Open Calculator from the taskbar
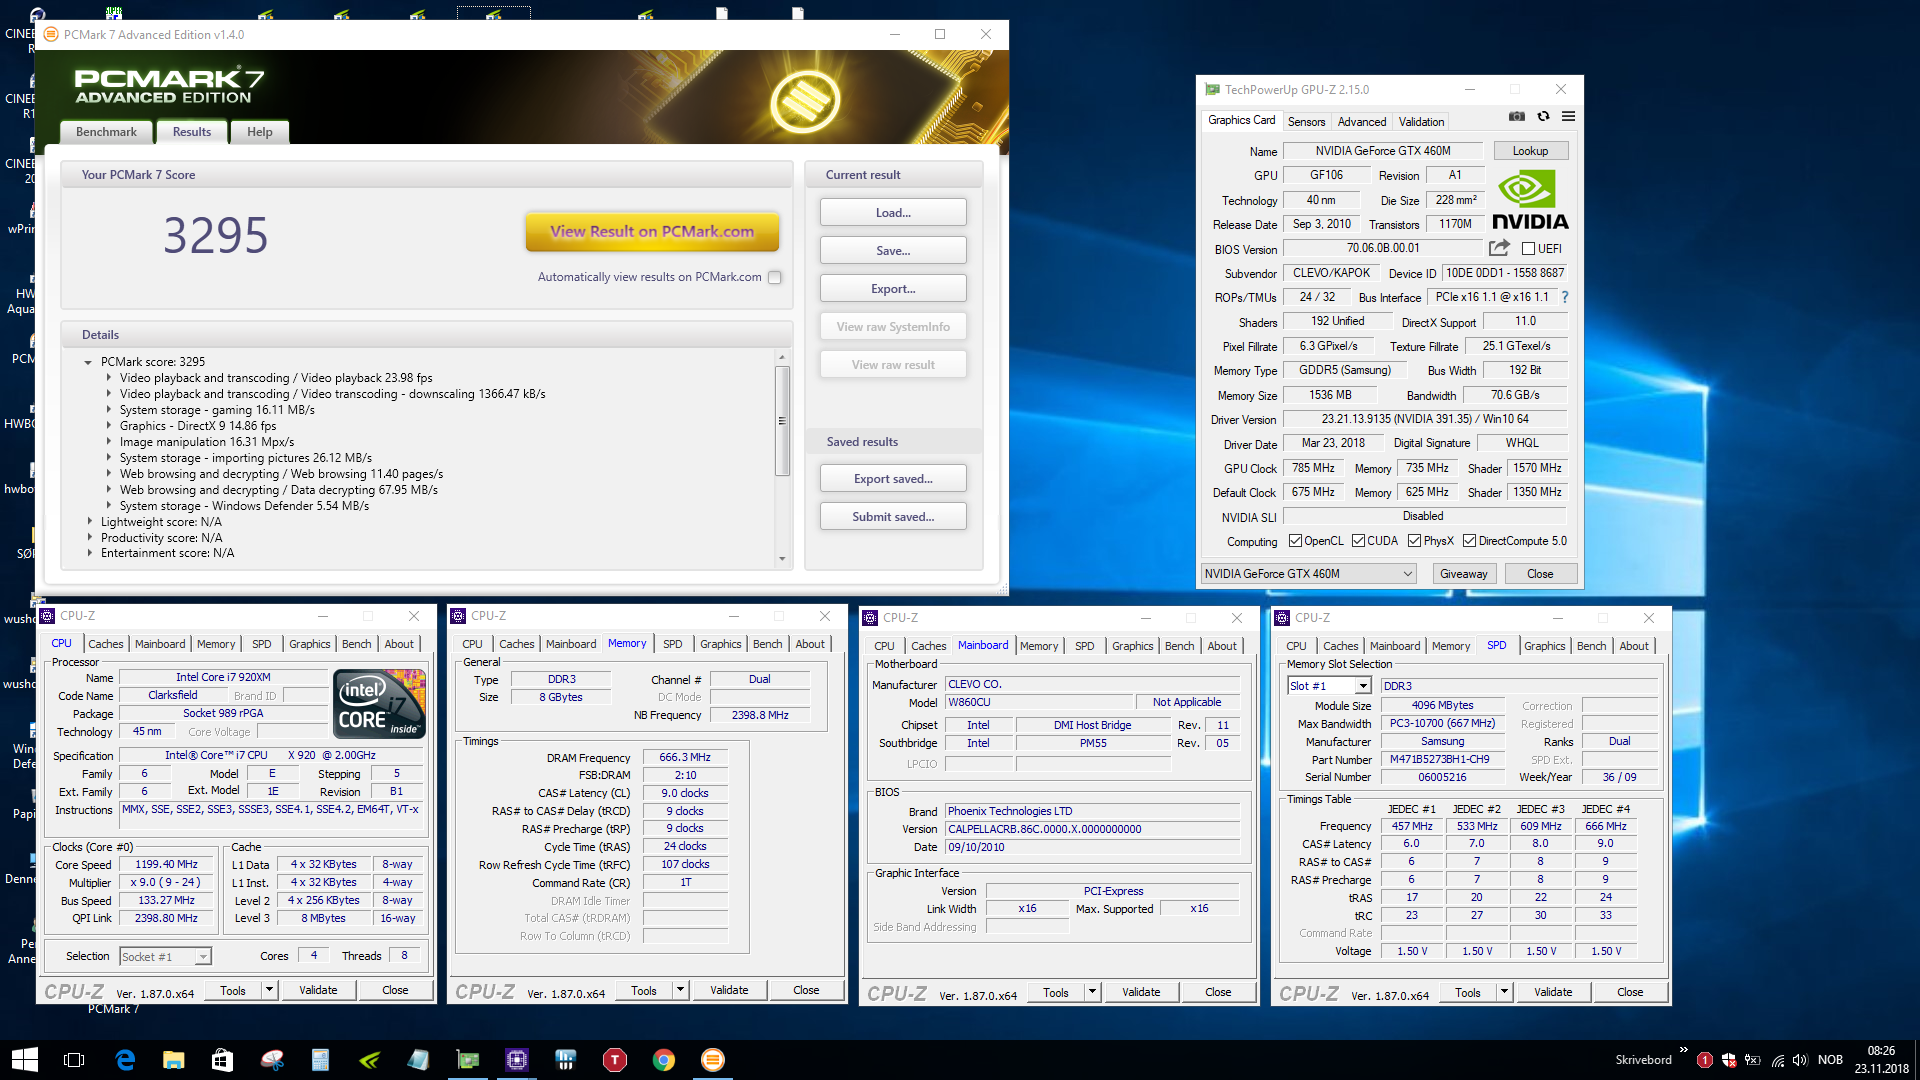Screen dimensions: 1920x1080 click(x=320, y=1060)
